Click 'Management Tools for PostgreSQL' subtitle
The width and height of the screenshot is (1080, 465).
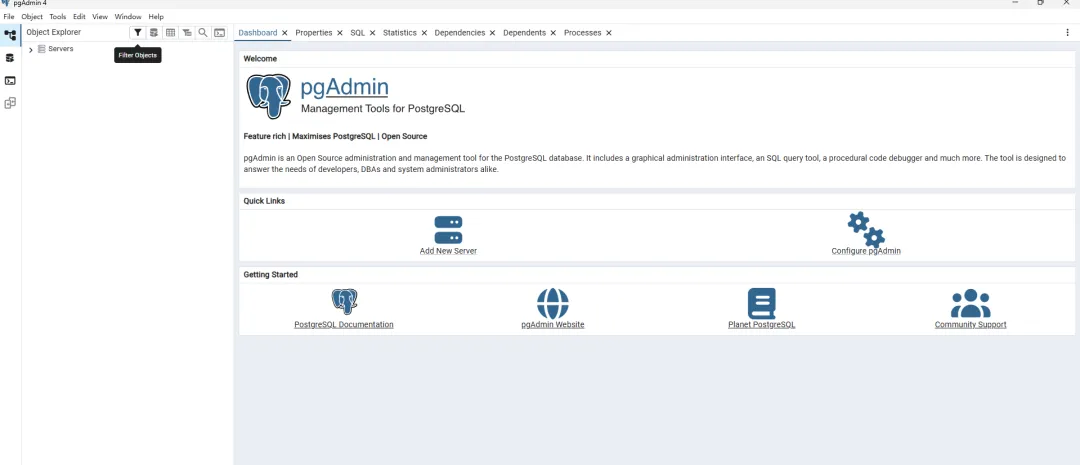click(383, 109)
